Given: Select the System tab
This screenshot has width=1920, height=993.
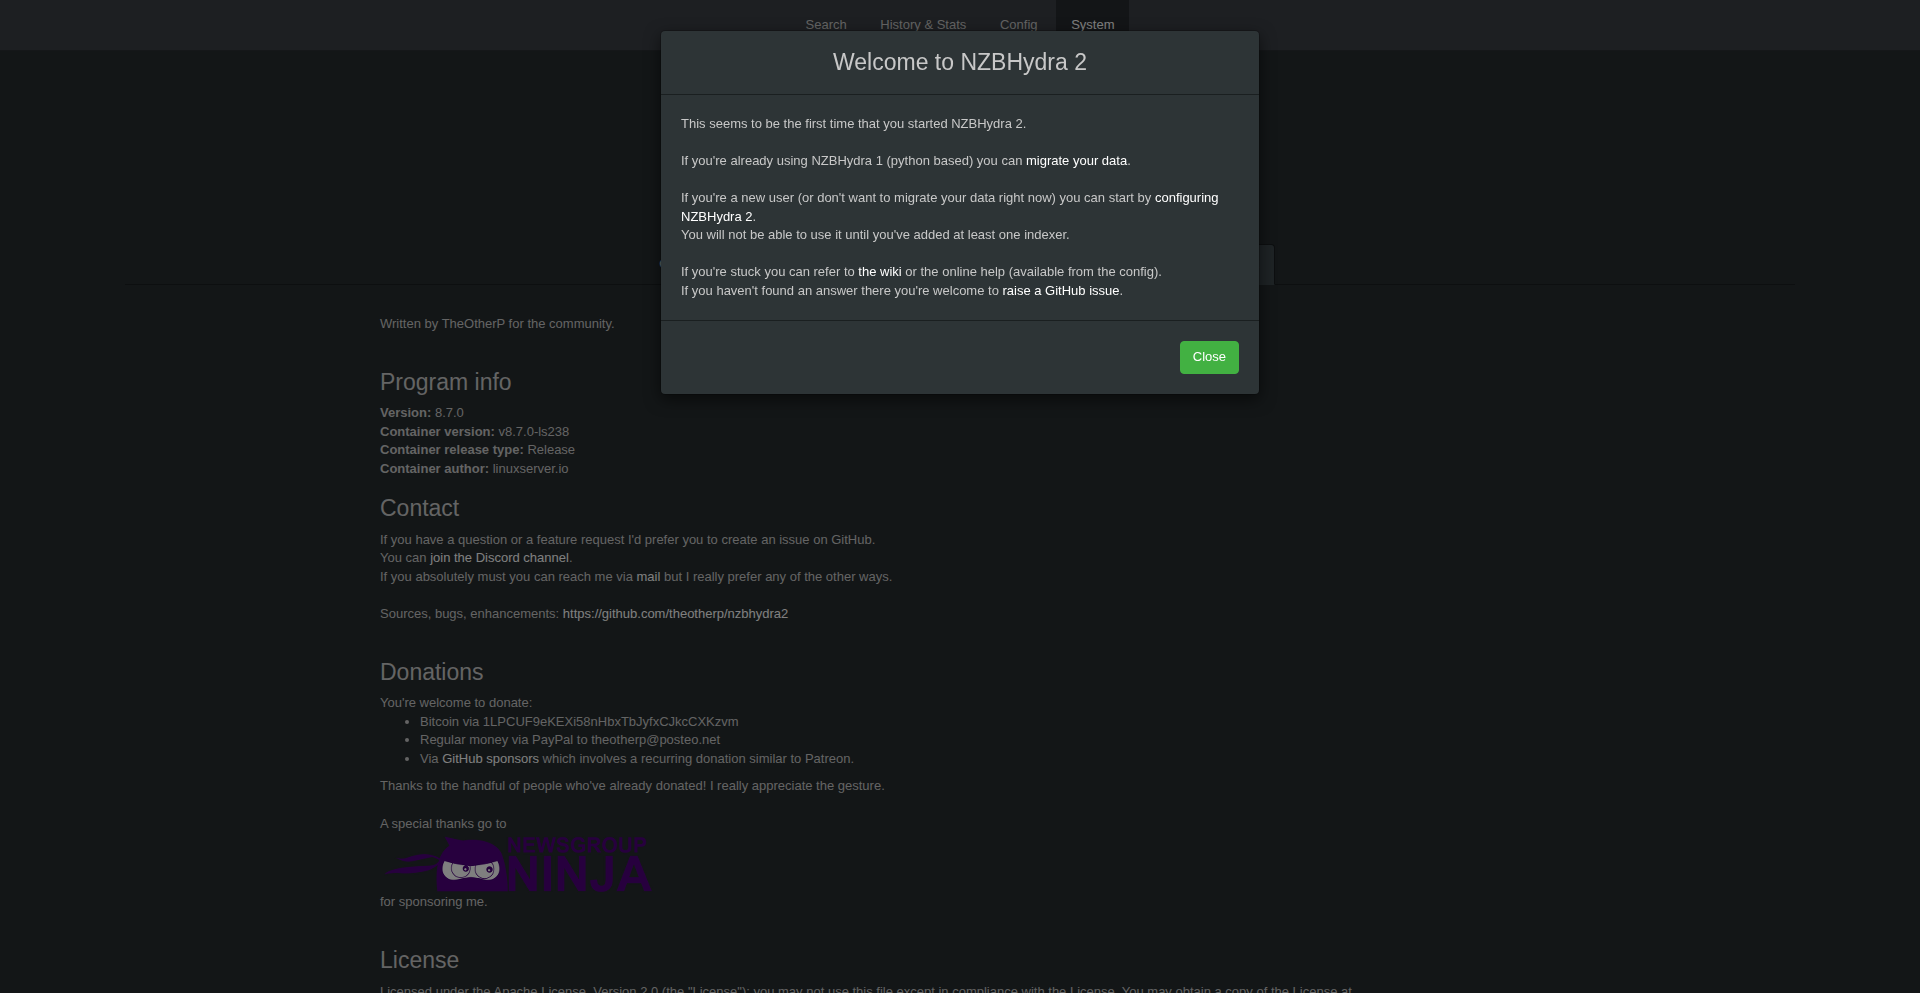Looking at the screenshot, I should tap(1092, 25).
